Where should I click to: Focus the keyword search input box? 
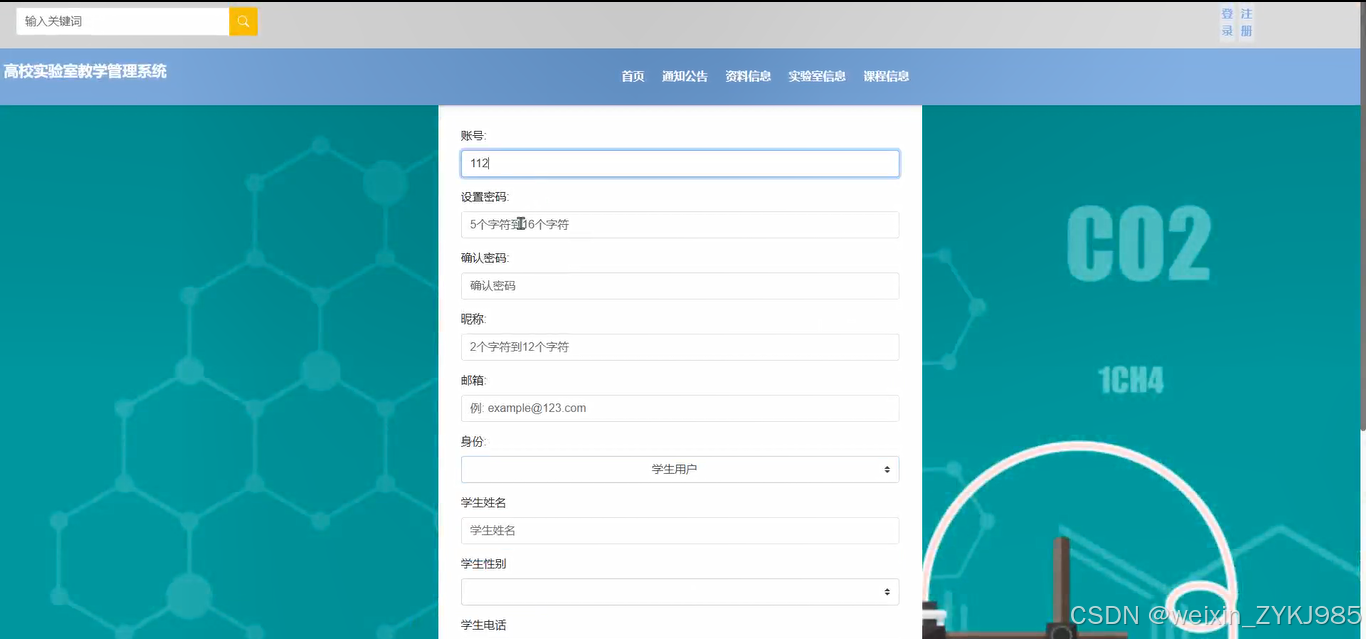tap(122, 21)
